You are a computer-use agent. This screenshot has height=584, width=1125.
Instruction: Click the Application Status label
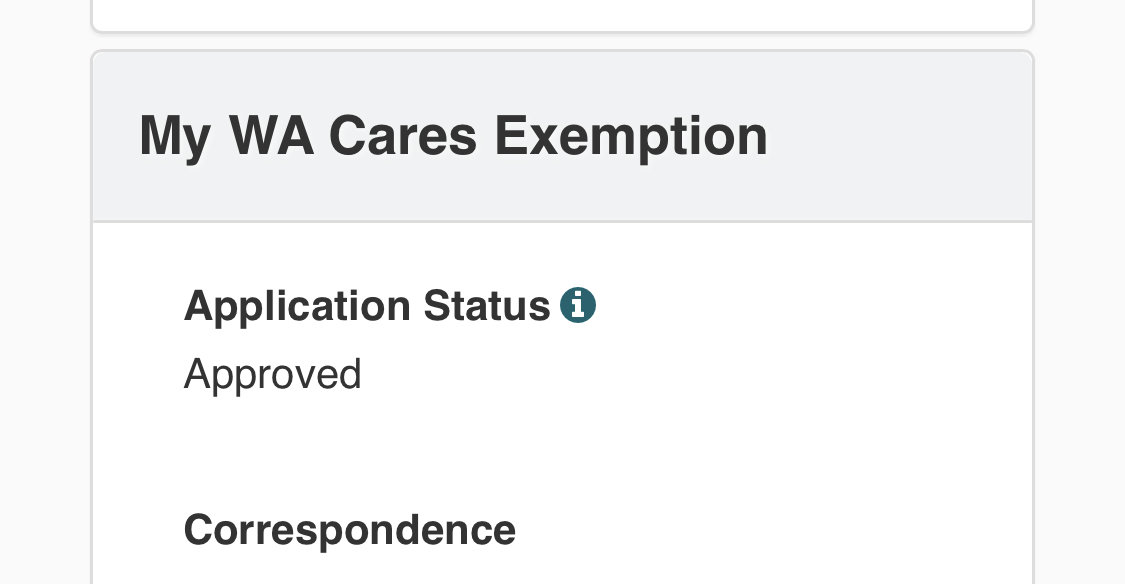tap(367, 307)
